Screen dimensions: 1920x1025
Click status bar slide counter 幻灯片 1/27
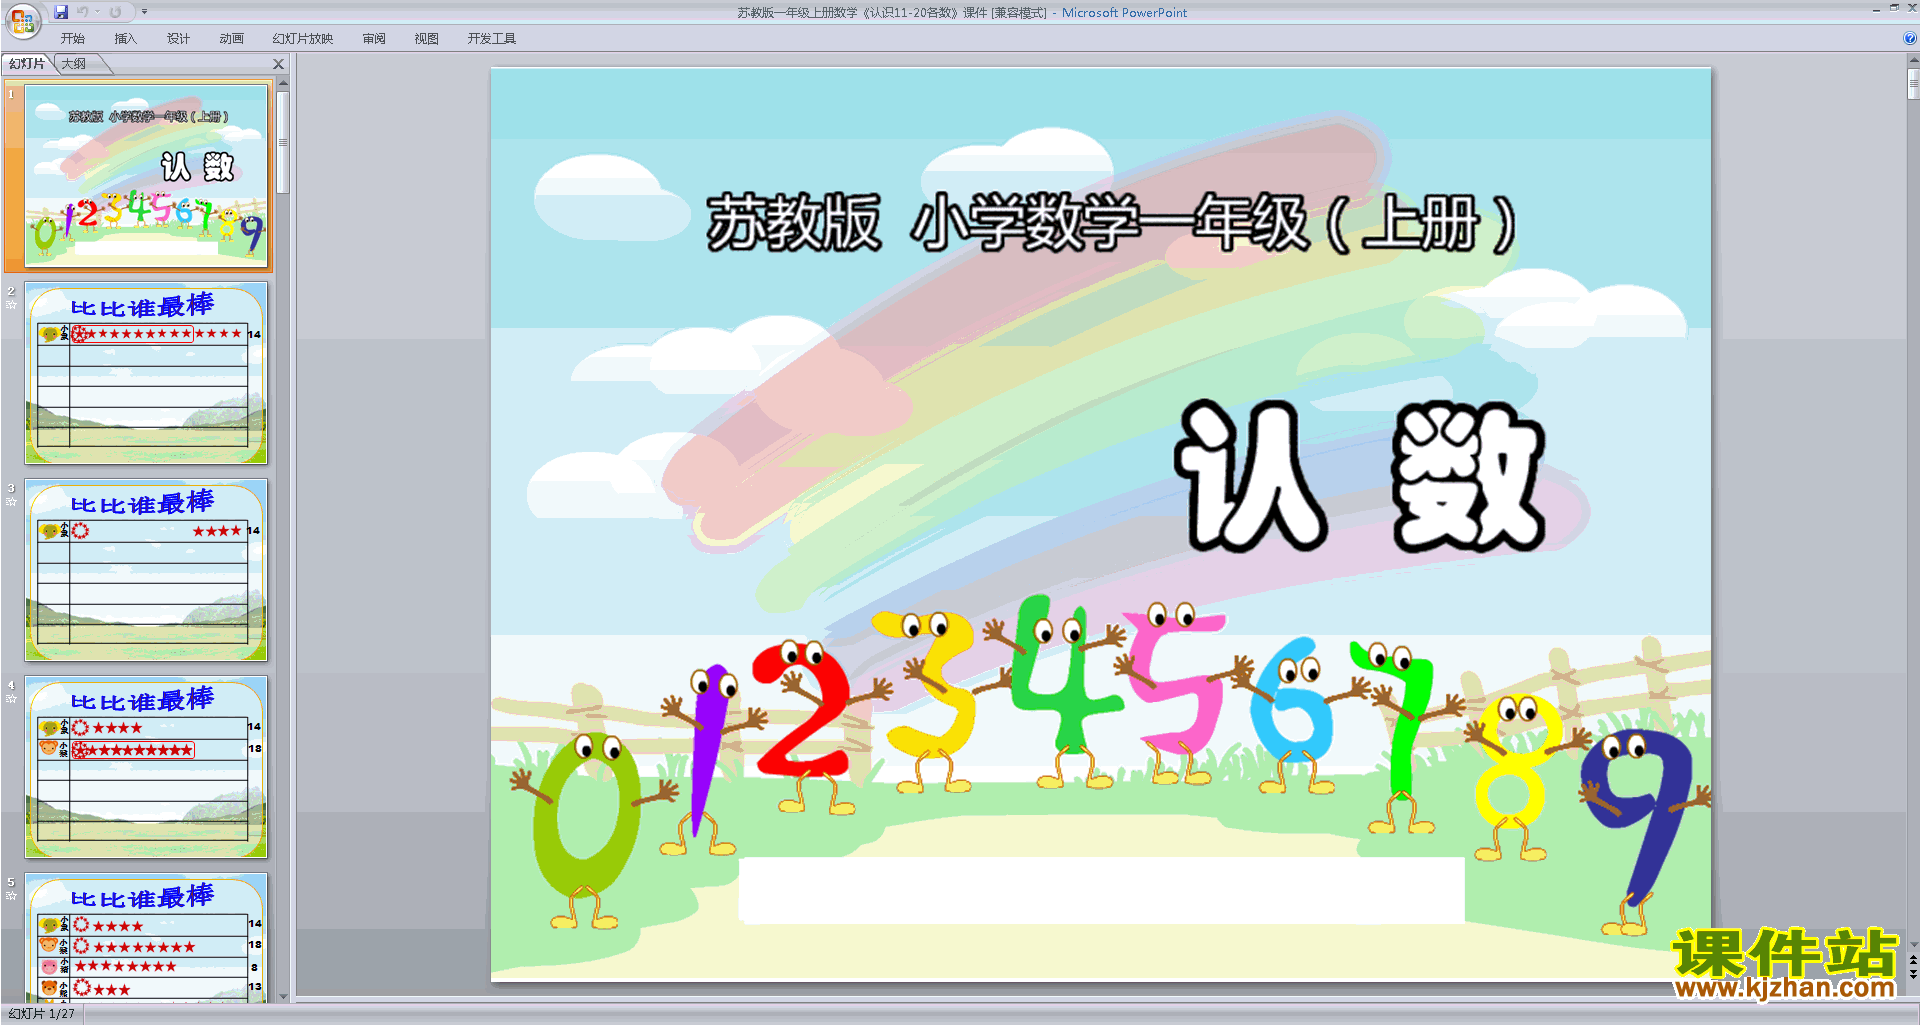(x=42, y=1014)
